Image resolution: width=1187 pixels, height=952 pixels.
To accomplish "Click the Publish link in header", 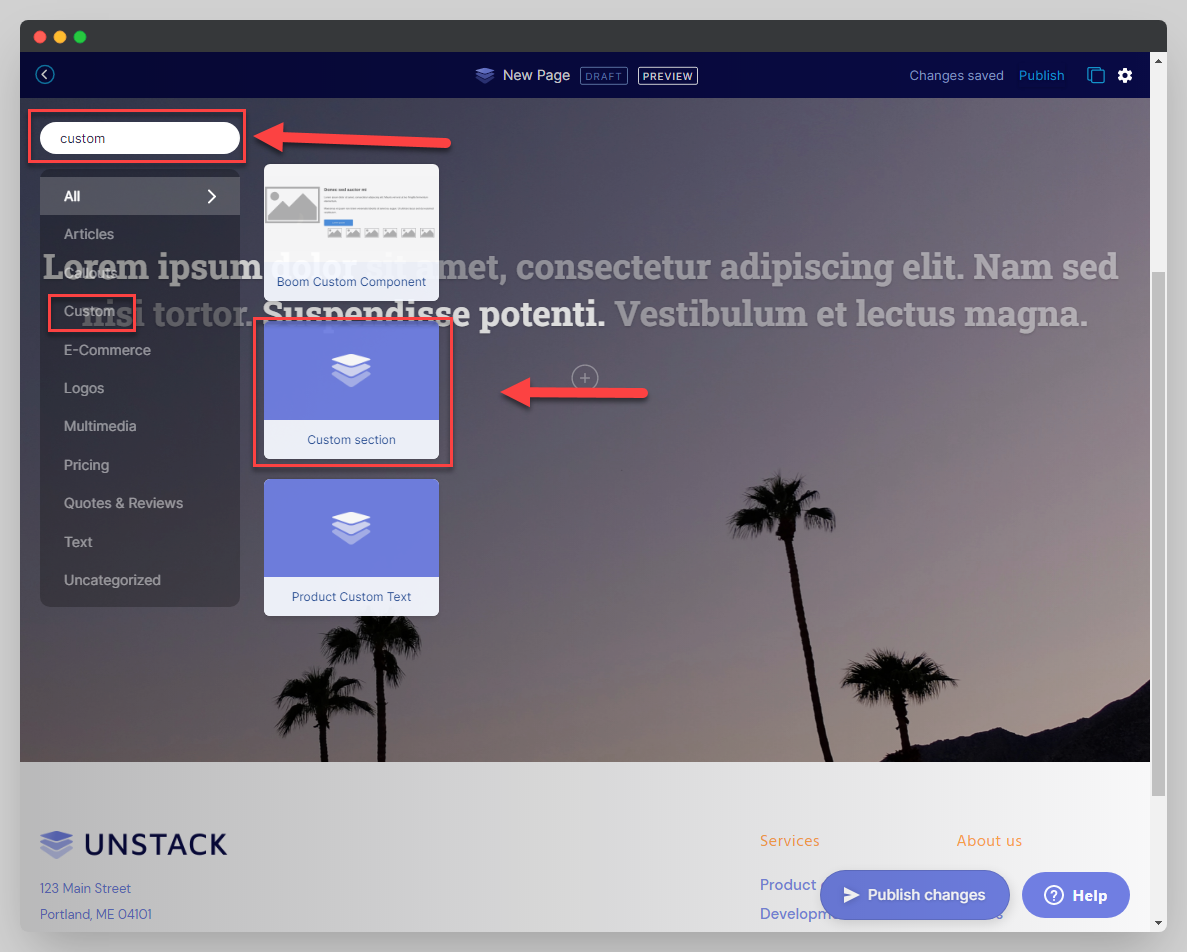I will coord(1042,76).
